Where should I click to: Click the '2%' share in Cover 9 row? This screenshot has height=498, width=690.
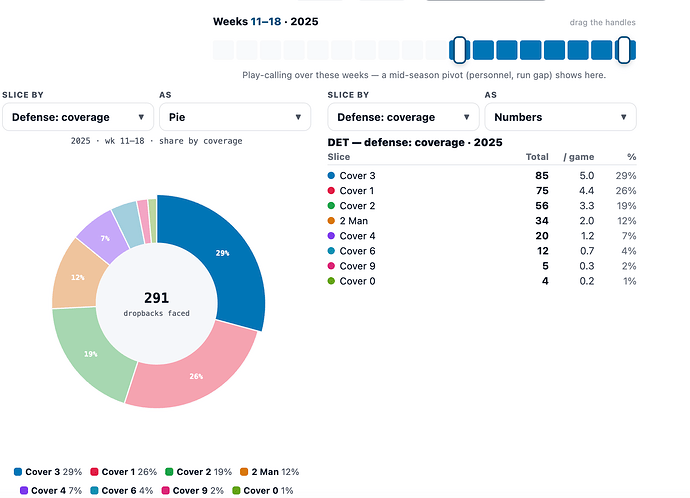pos(629,266)
